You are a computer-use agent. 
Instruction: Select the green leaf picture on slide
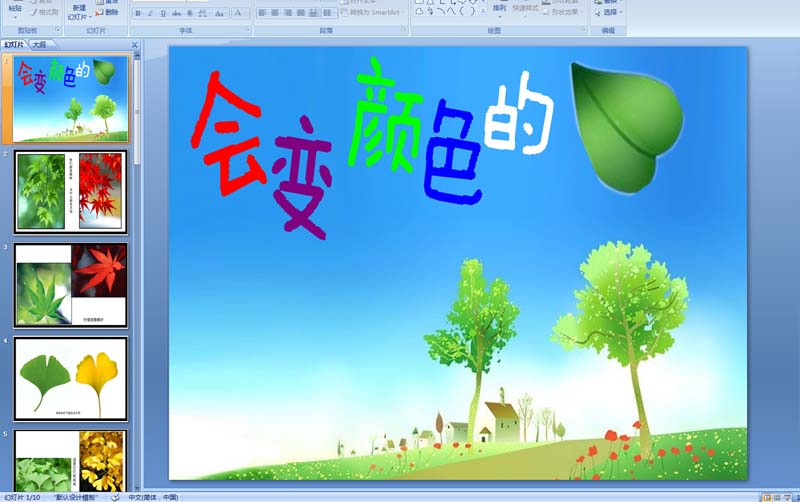[627, 128]
